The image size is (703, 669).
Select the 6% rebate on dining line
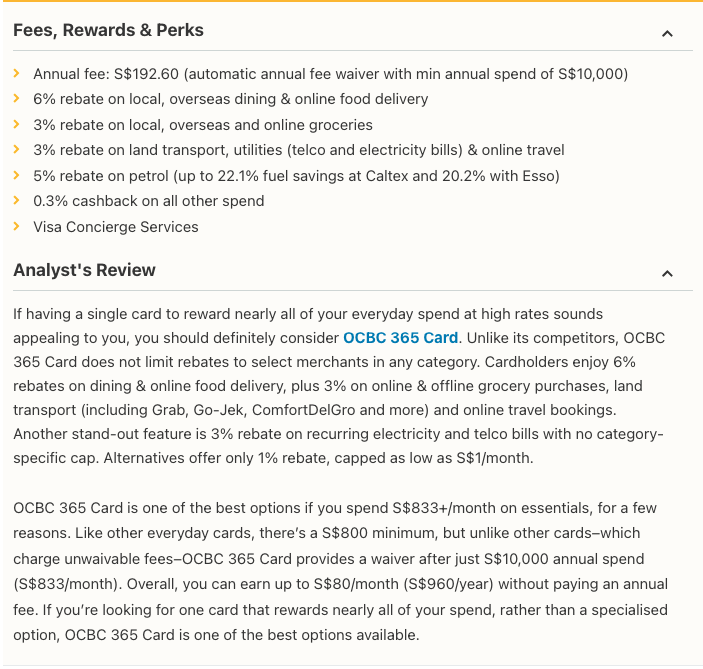tap(230, 99)
